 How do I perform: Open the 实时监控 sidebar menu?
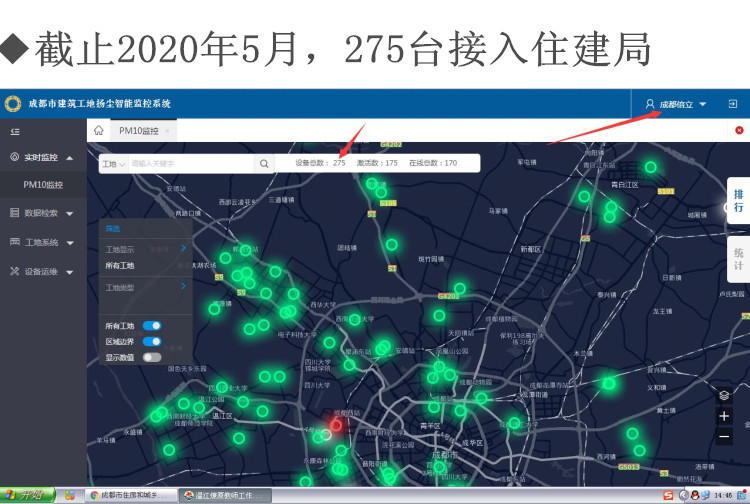43,157
